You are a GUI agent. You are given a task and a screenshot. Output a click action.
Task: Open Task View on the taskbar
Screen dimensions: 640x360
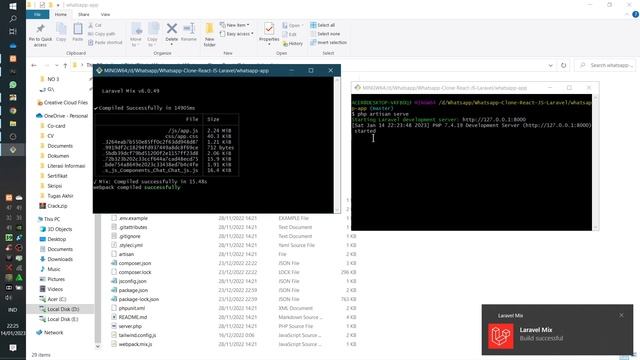coord(13,31)
